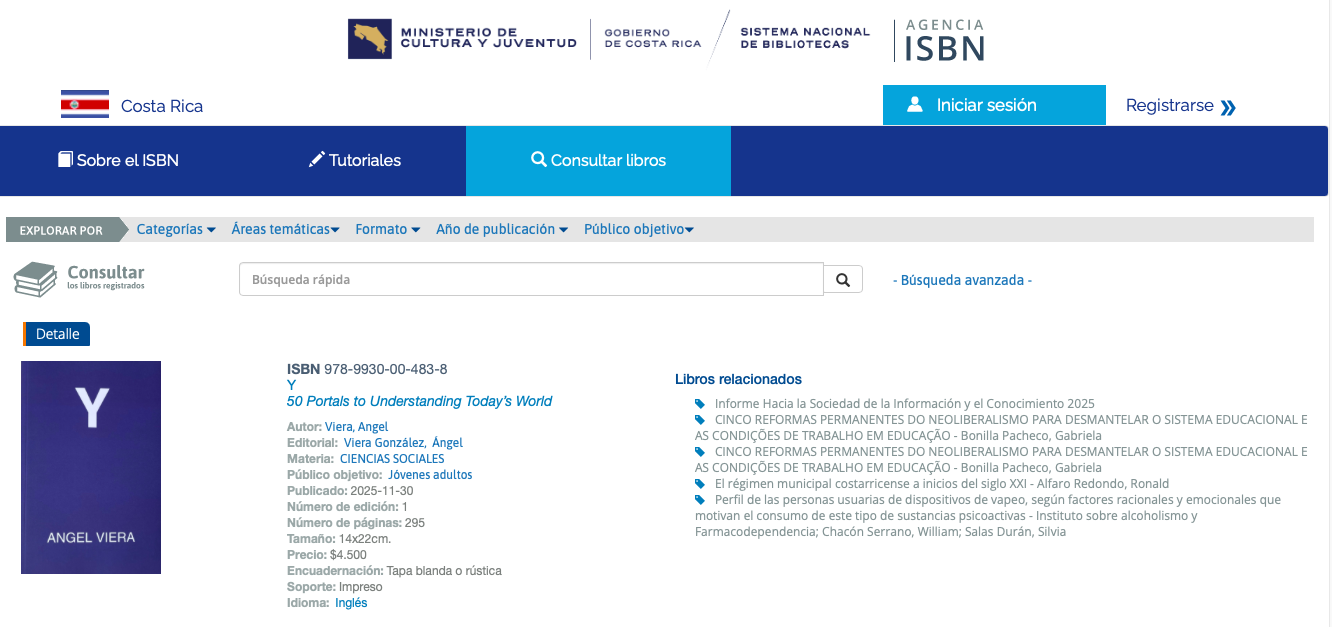The width and height of the screenshot is (1332, 627).
Task: Click the tag icon beside Informe Hacia la Sociedad
Action: click(700, 404)
